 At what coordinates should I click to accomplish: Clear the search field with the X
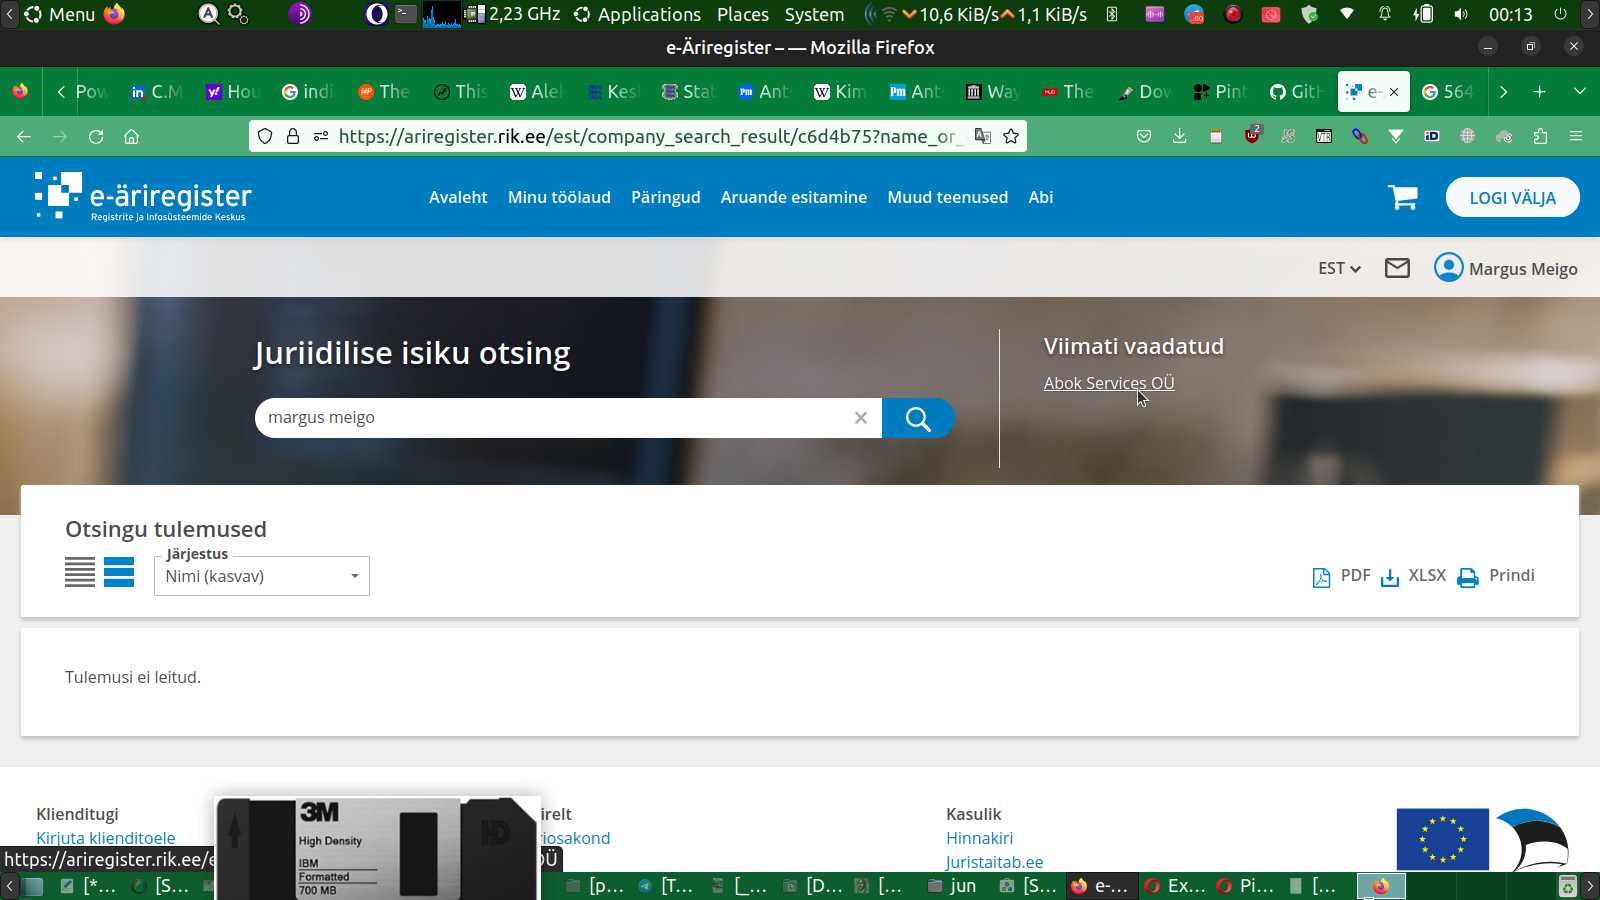pos(861,418)
